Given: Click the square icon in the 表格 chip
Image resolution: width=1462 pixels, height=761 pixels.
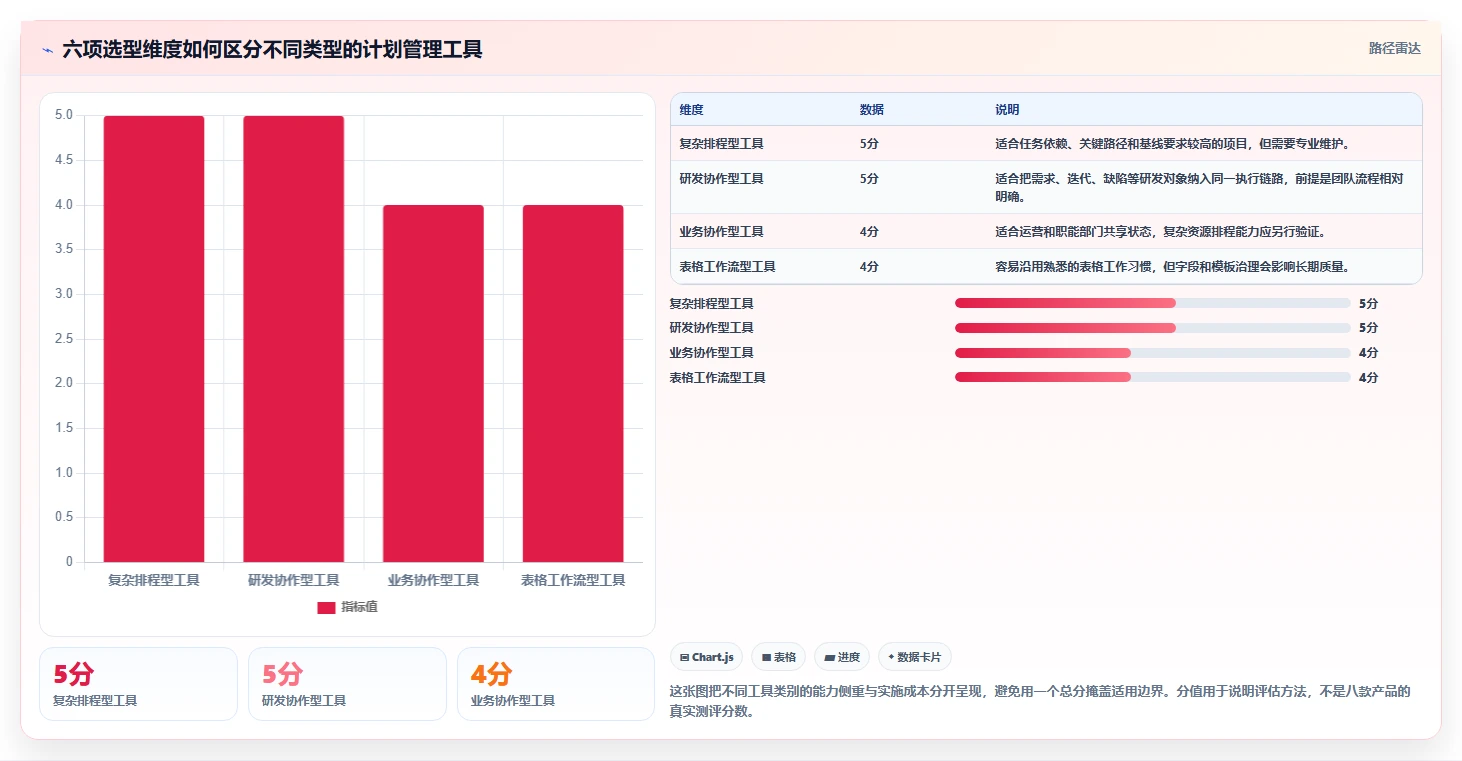Looking at the screenshot, I should 766,658.
